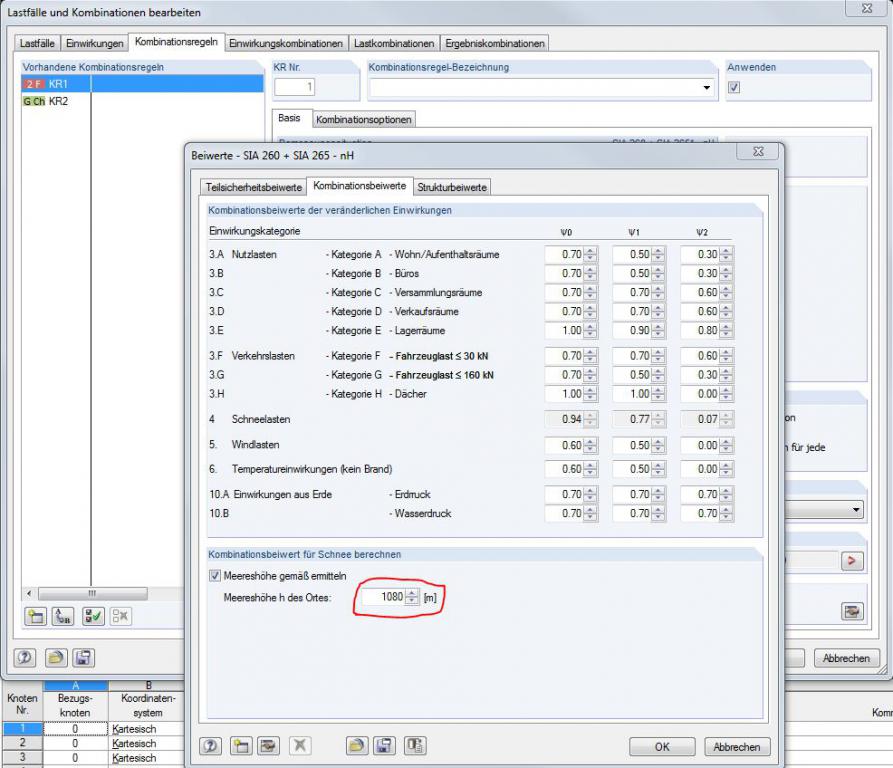Confirm Beiwerte dialog with OK
This screenshot has width=893, height=768.
pos(662,746)
